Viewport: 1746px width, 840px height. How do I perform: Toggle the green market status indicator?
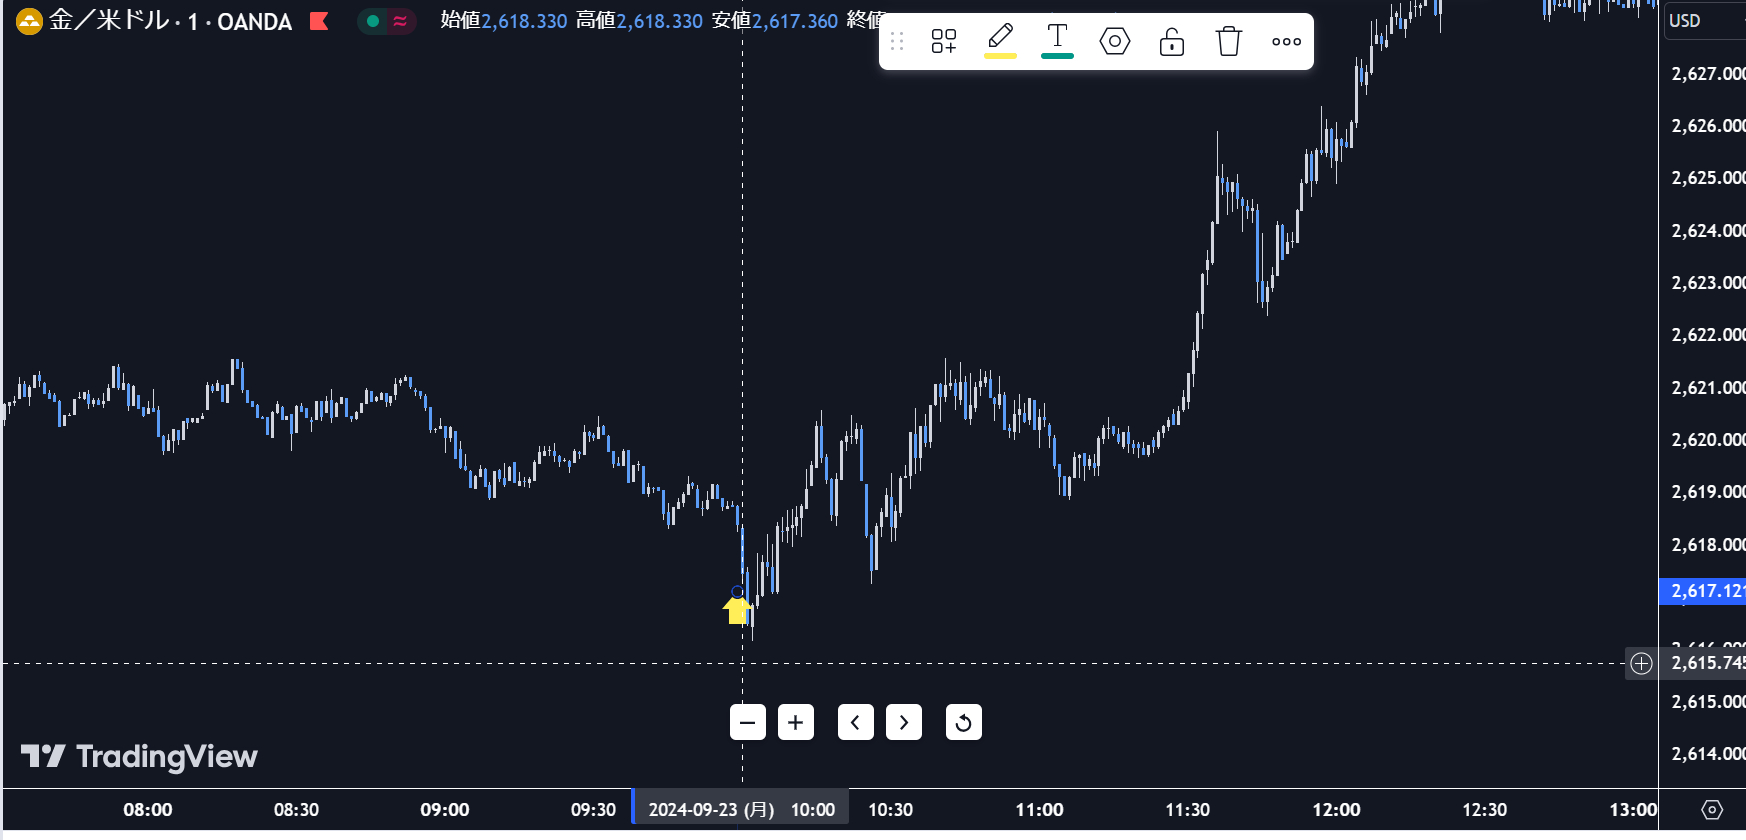(x=373, y=21)
